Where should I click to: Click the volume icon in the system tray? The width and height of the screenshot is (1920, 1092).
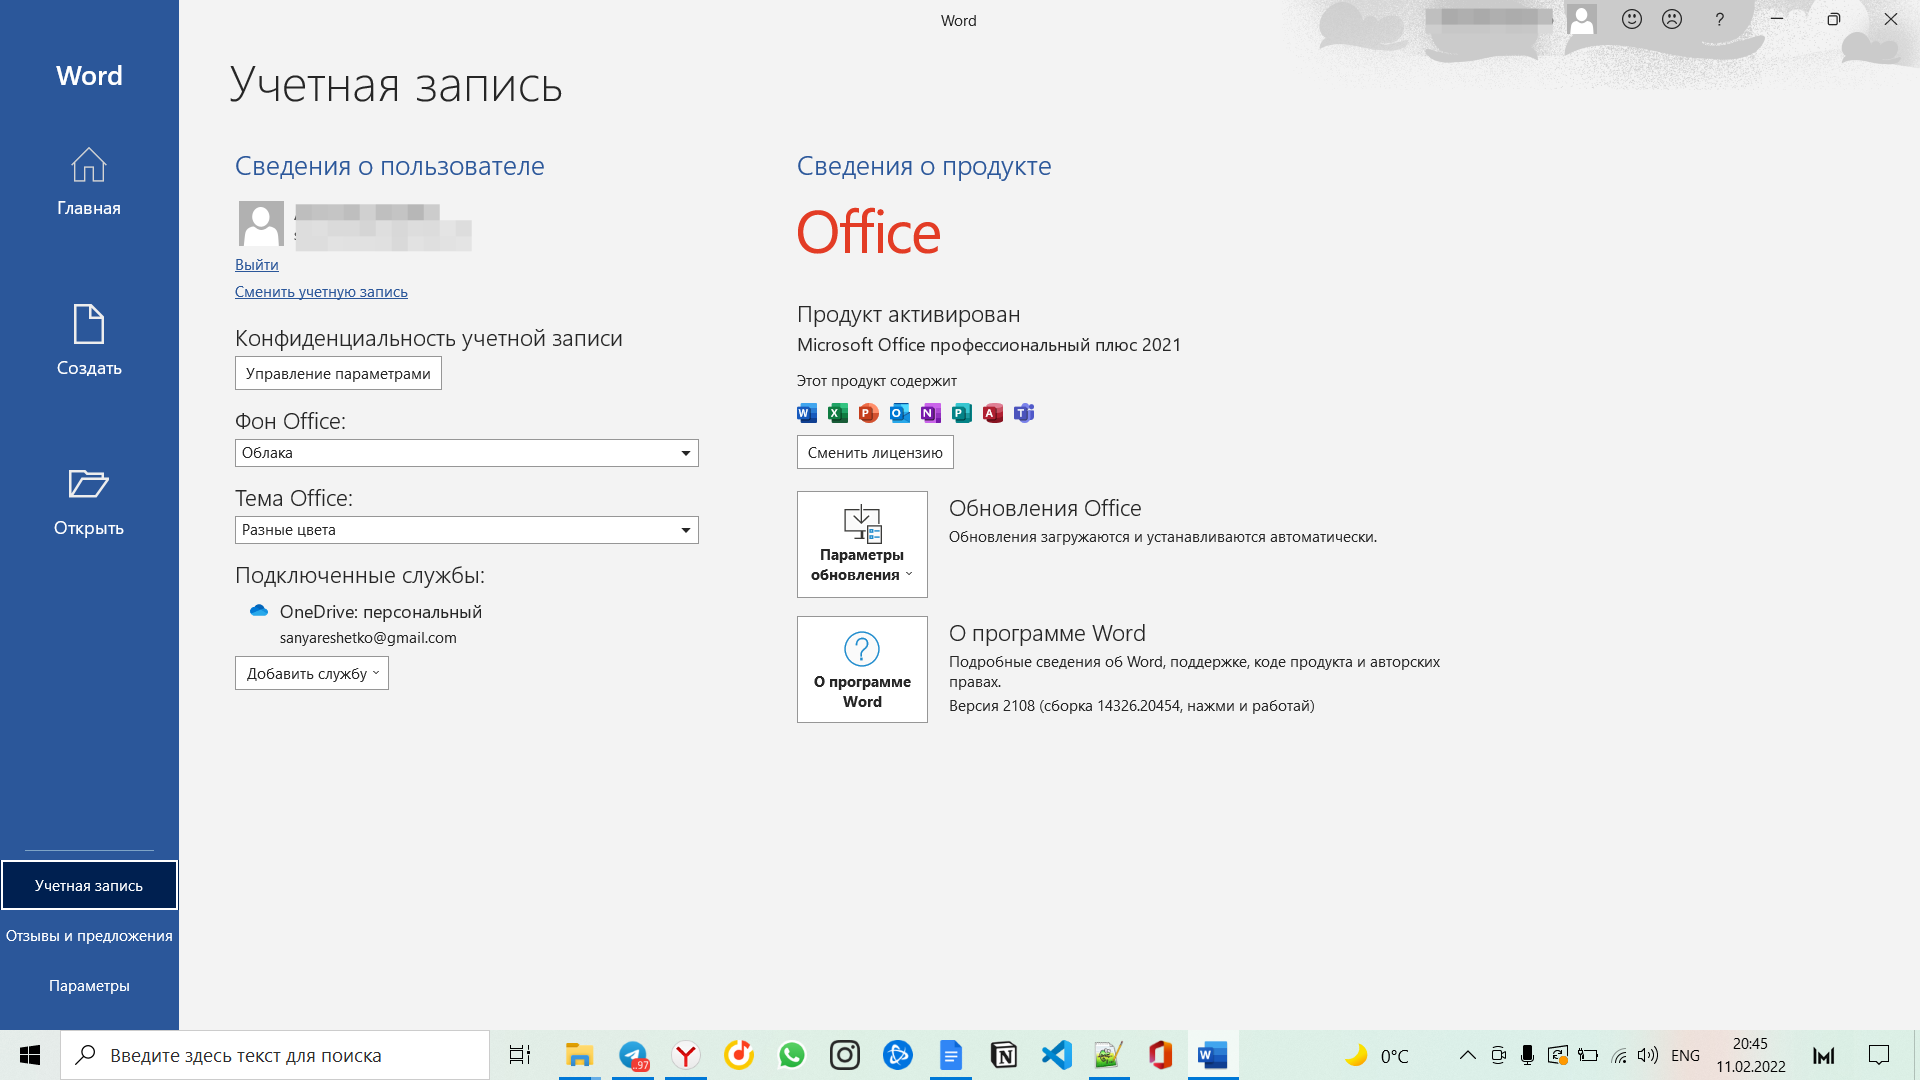[1648, 1055]
